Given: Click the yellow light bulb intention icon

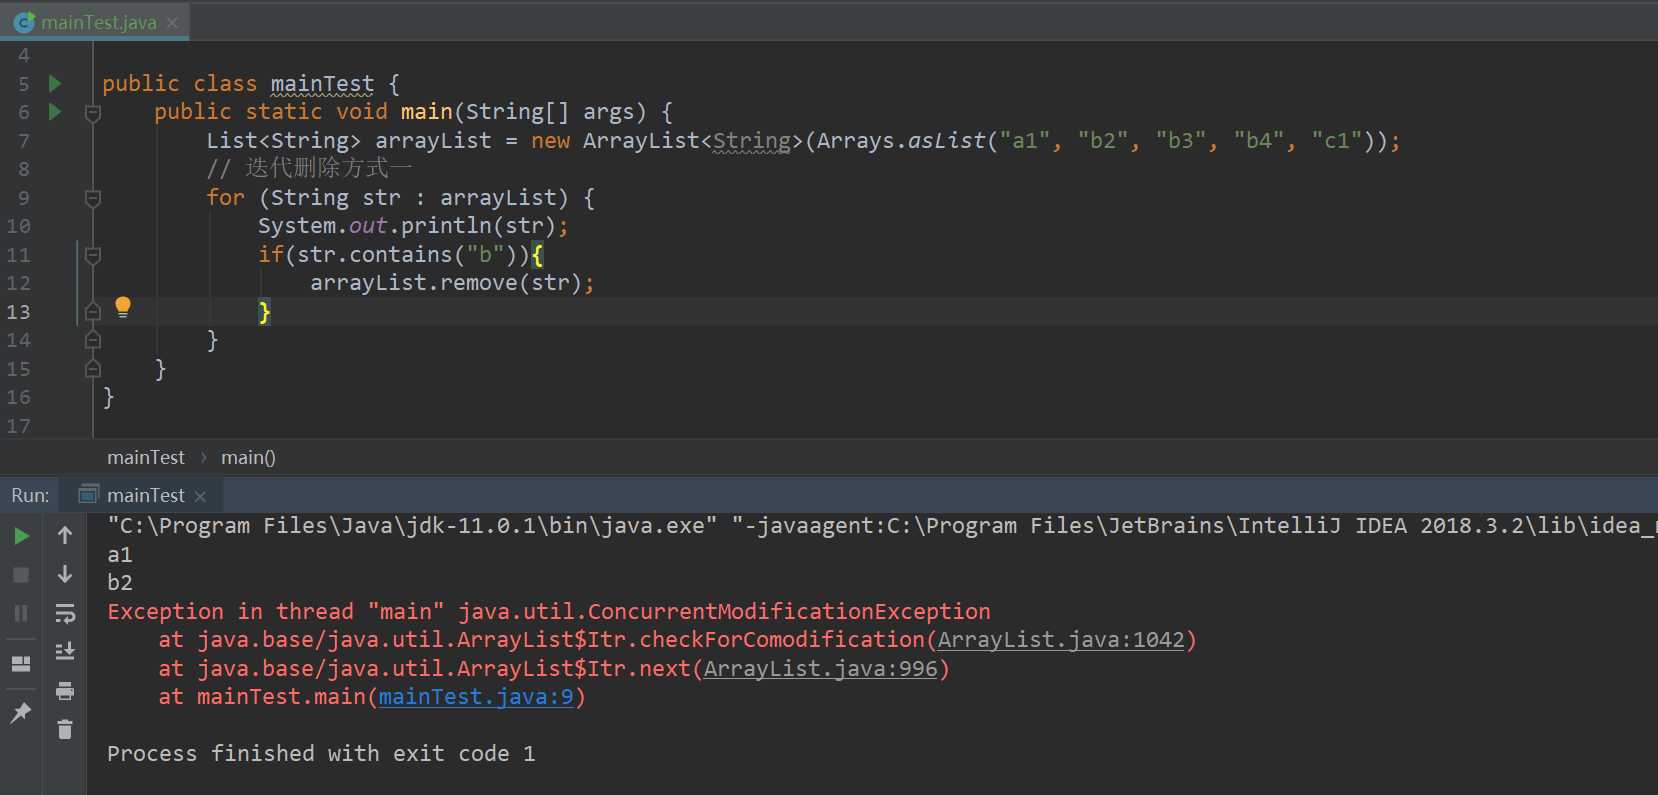Looking at the screenshot, I should click(x=123, y=307).
